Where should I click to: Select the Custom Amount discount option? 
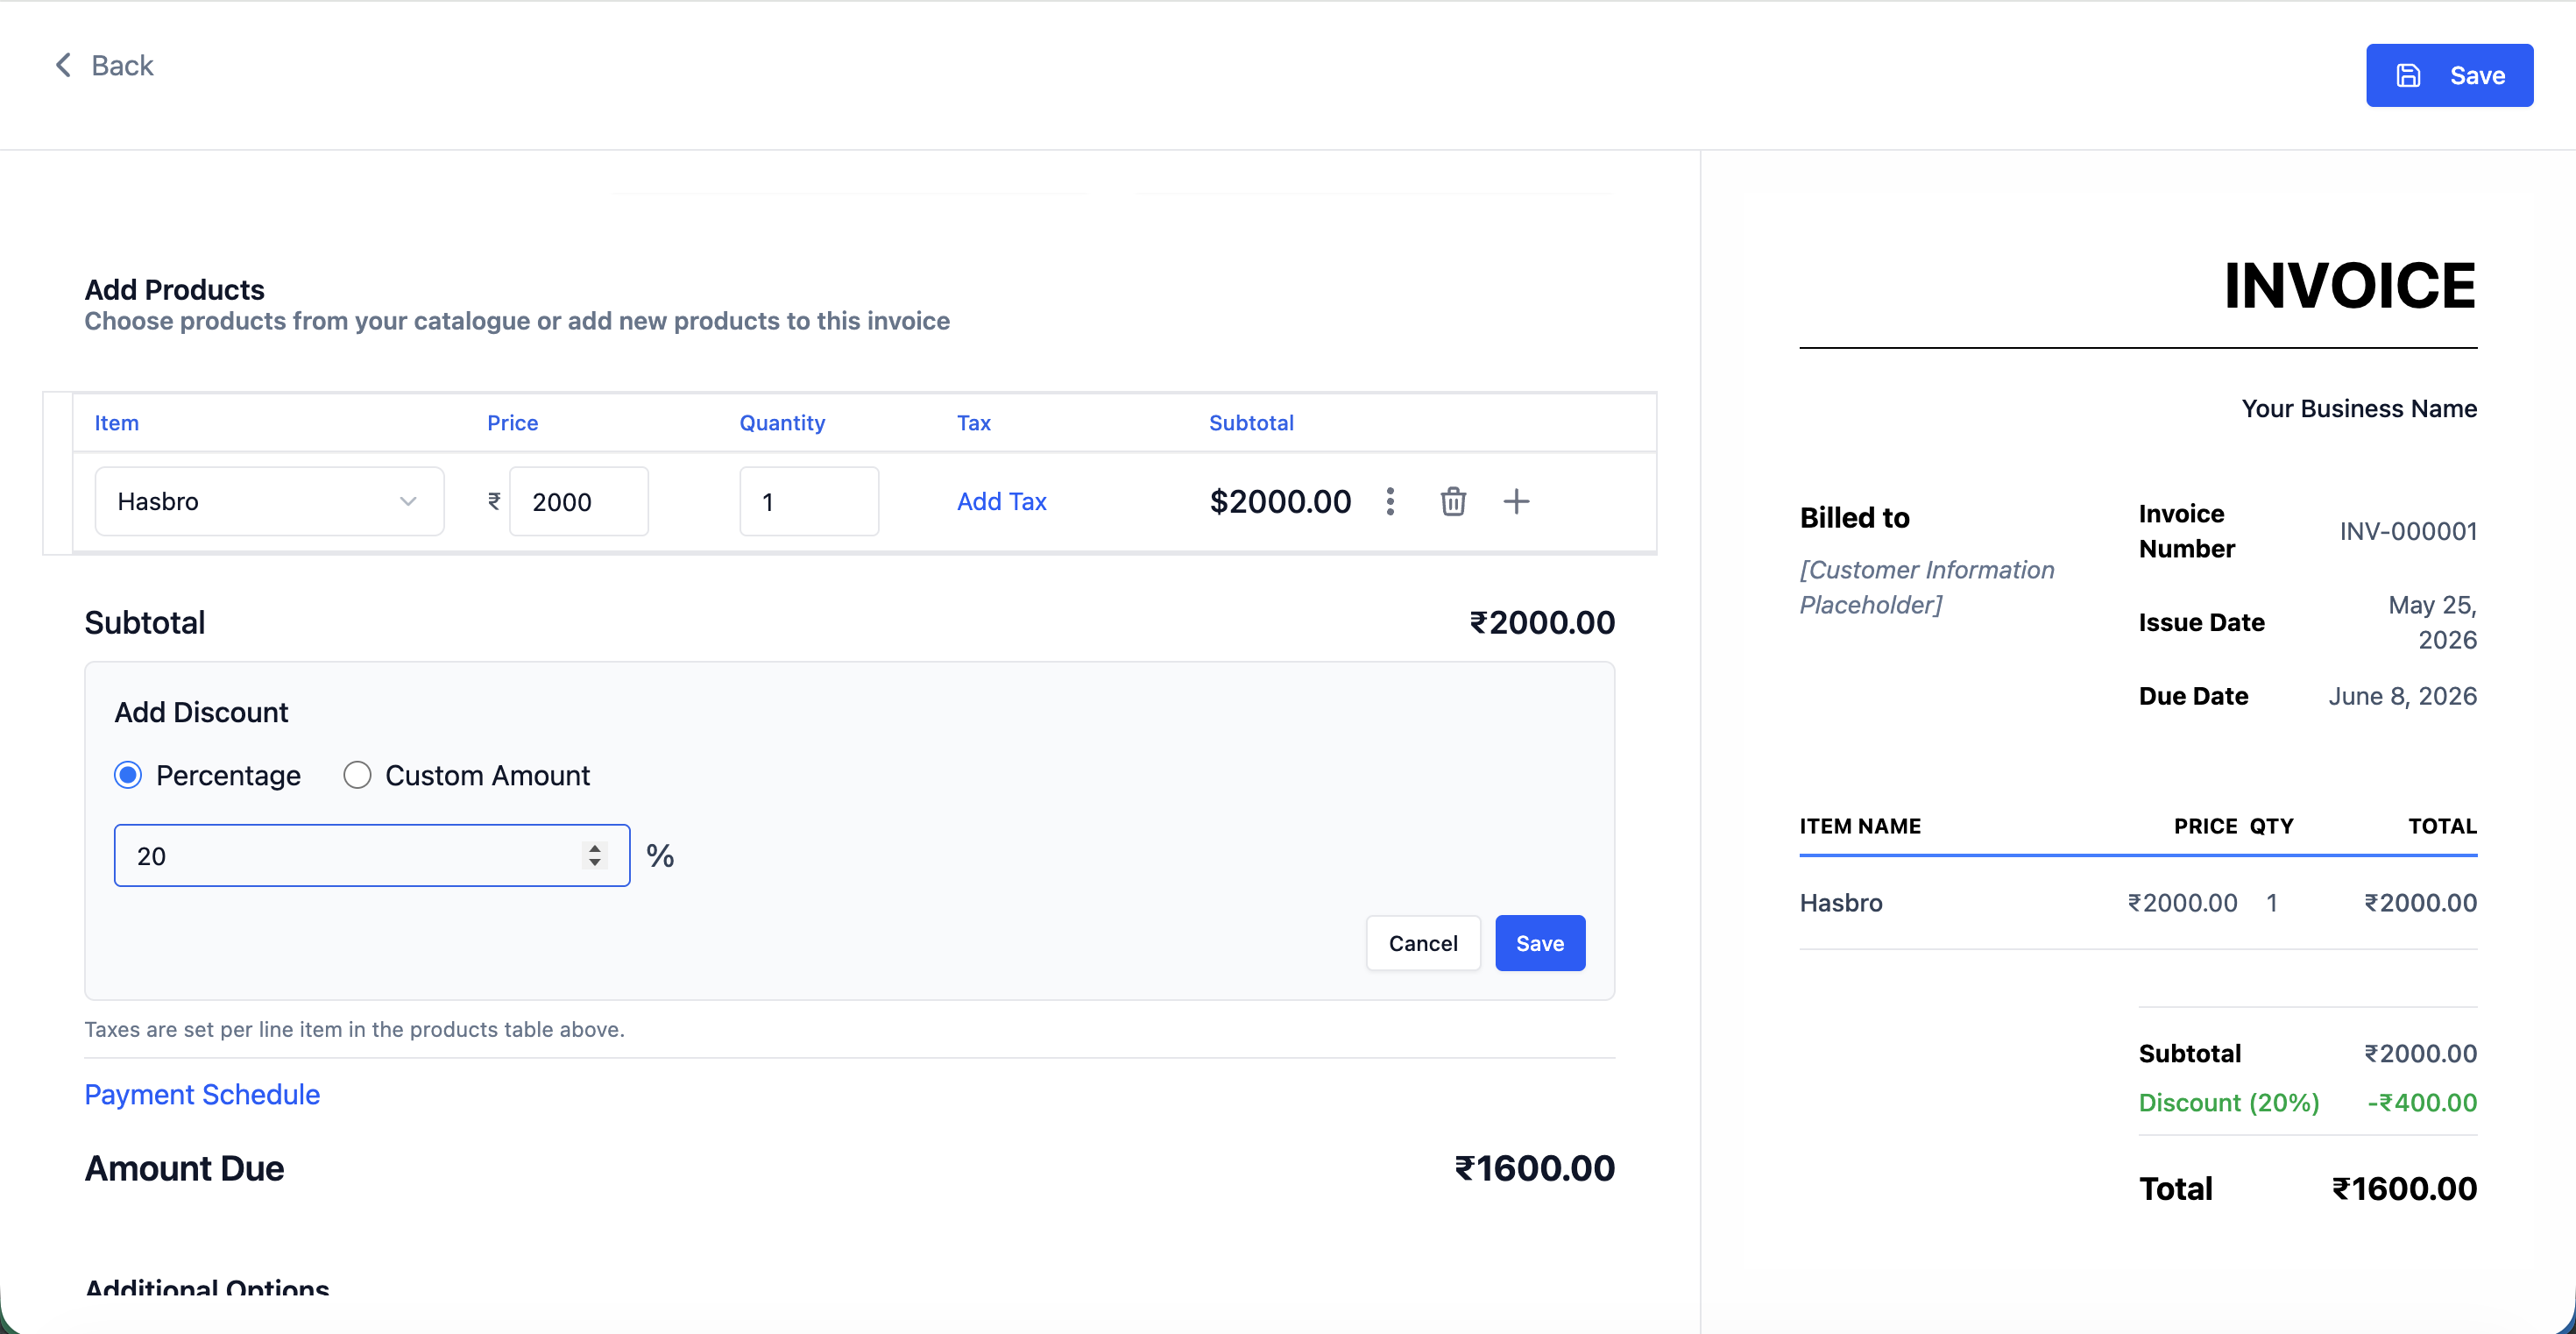tap(357, 775)
